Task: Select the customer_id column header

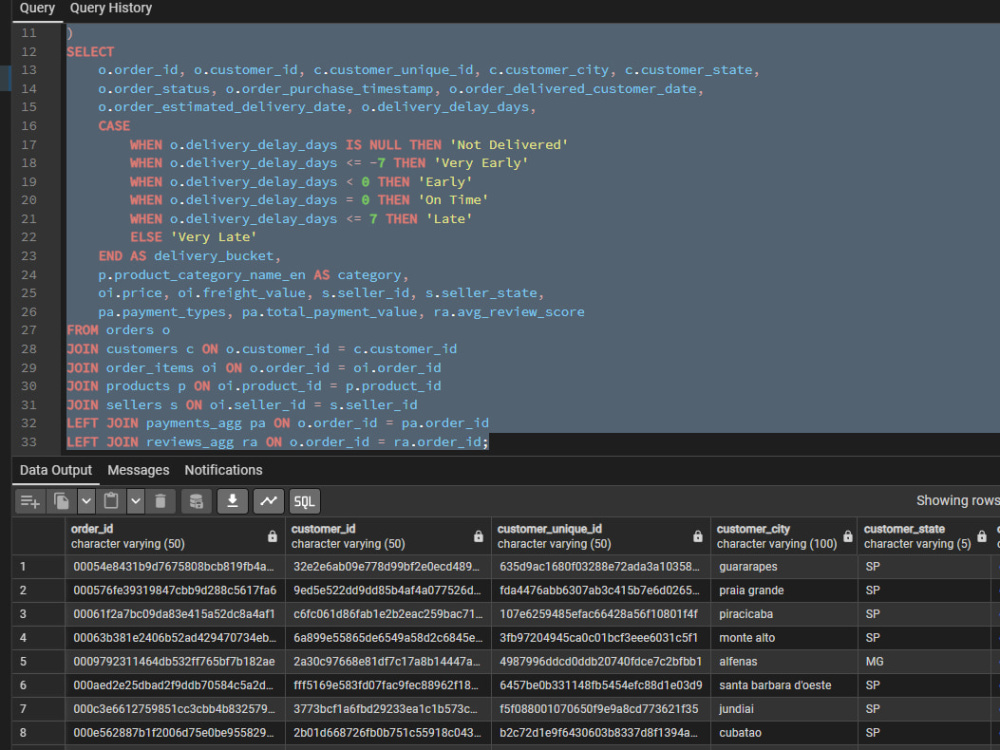Action: 388,536
